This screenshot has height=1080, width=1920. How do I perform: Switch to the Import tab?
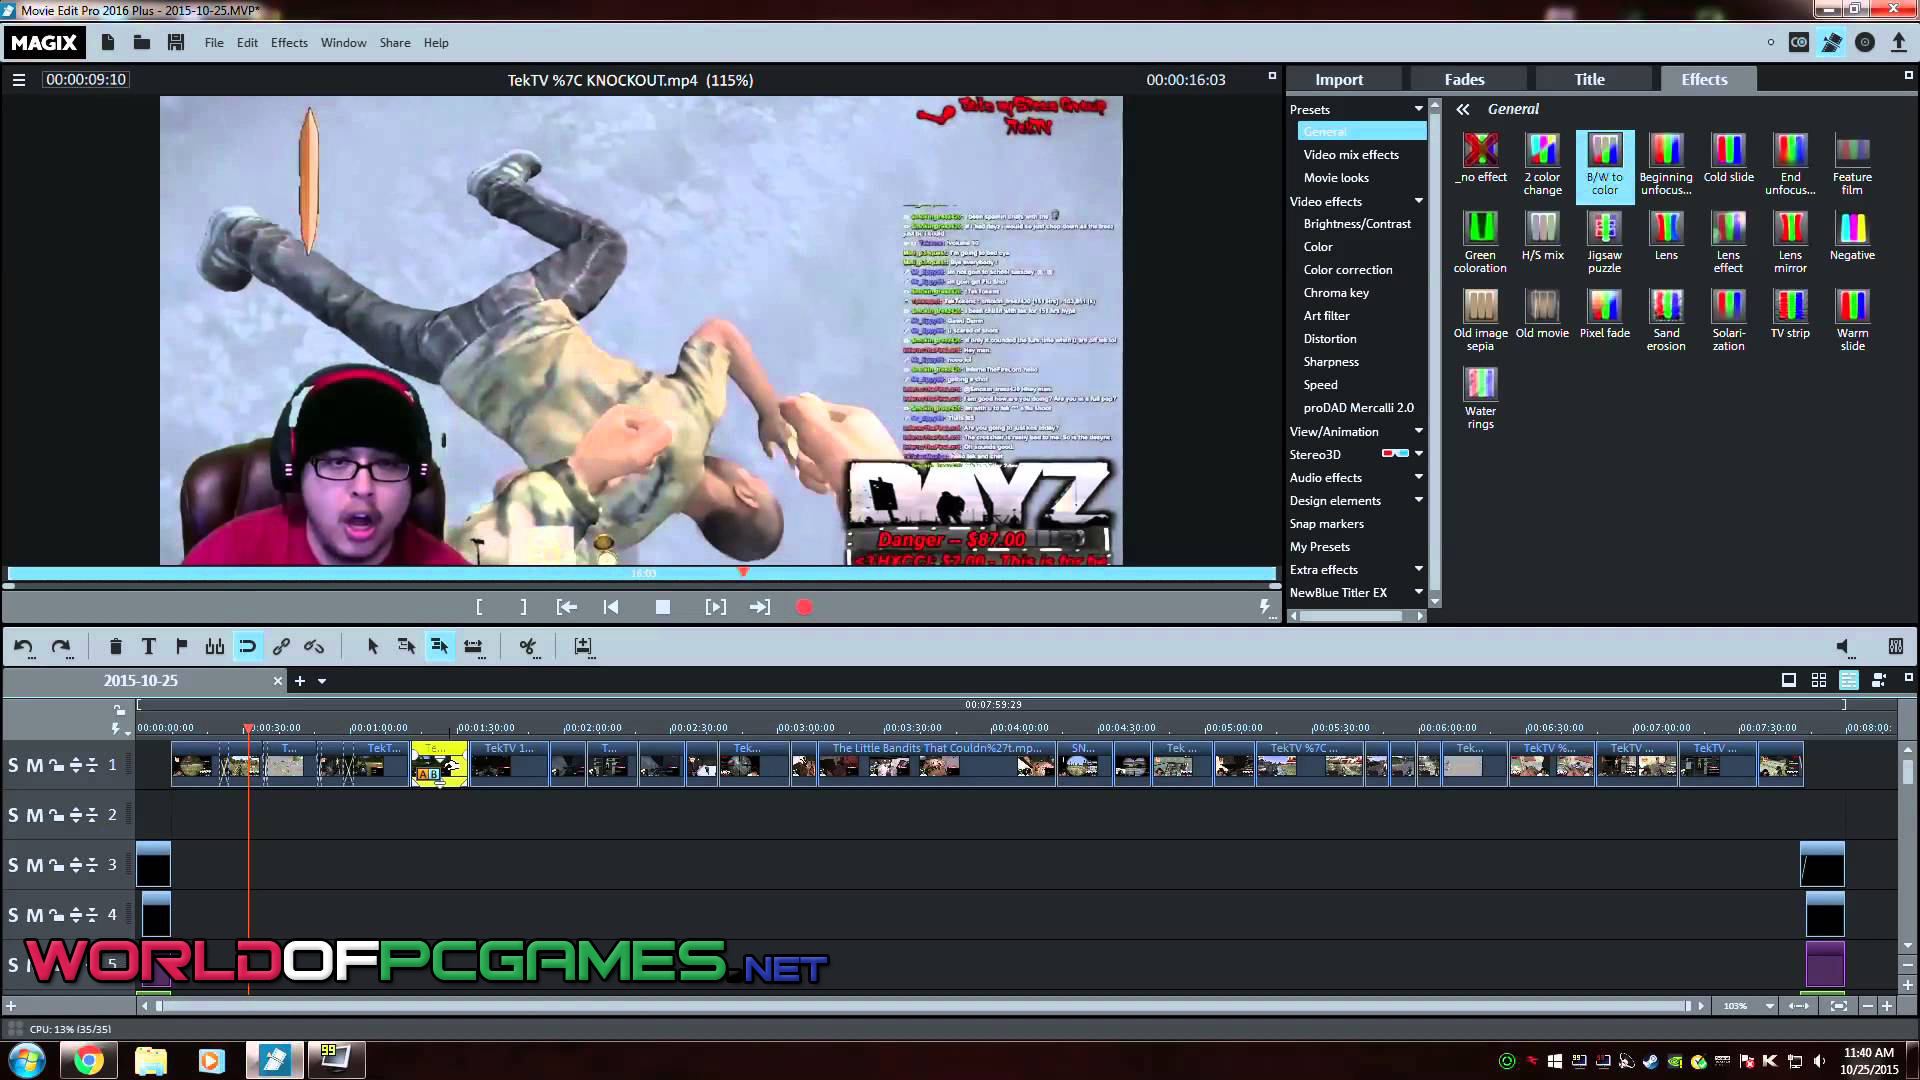tap(1339, 79)
